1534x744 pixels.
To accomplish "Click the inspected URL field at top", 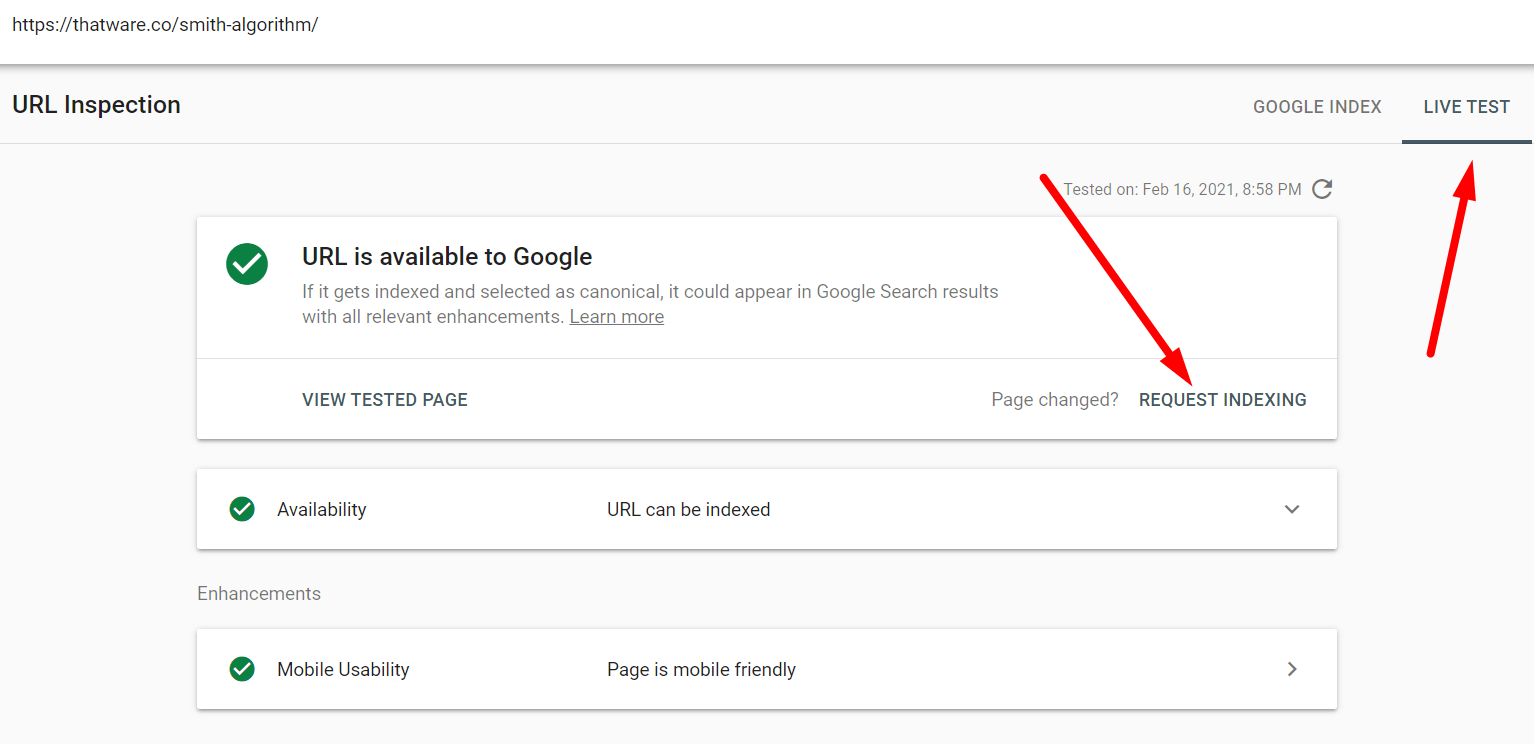I will click(x=165, y=25).
